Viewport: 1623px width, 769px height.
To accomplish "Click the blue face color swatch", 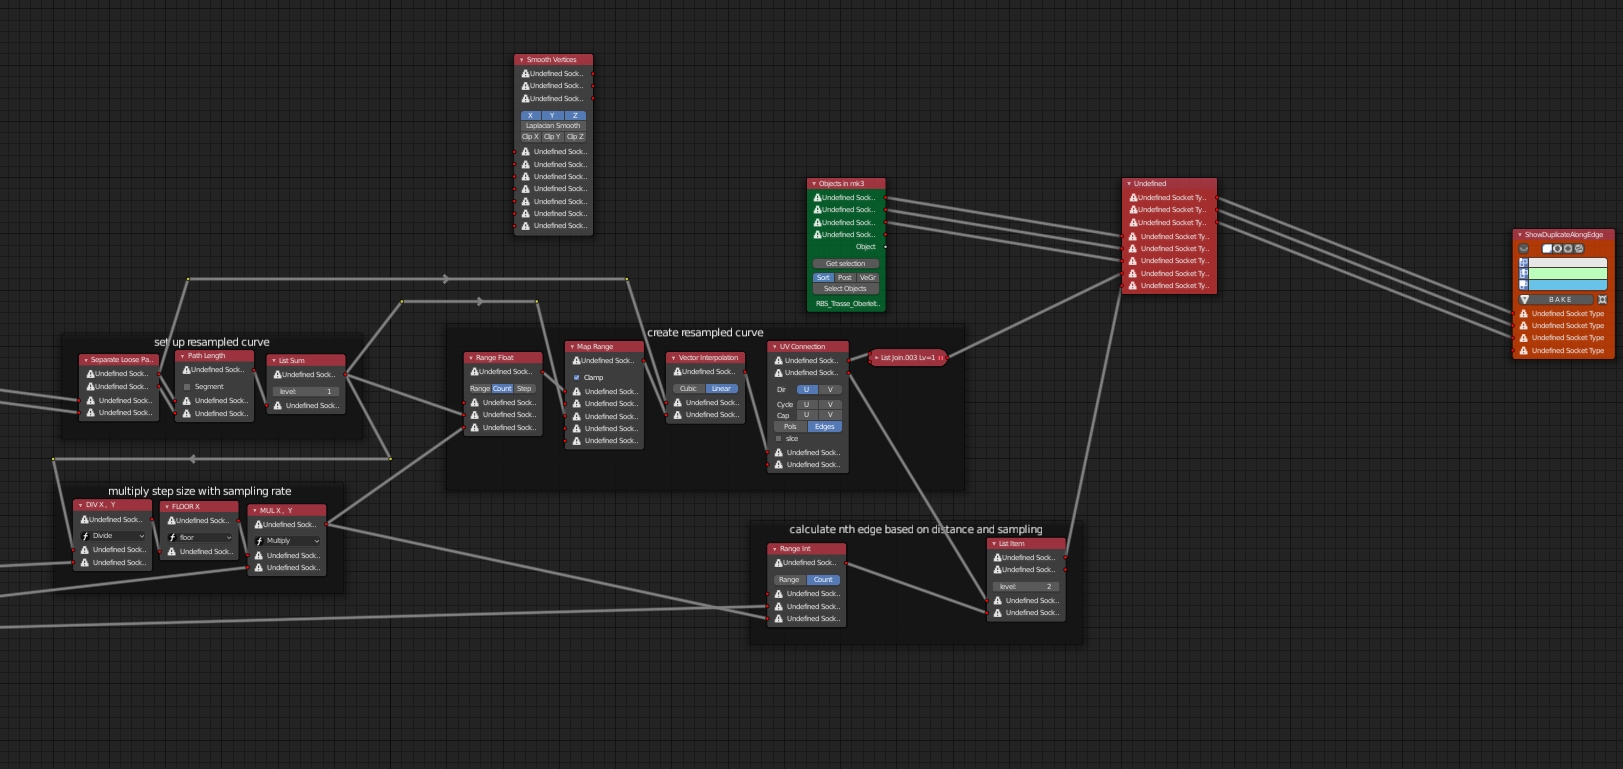I will pyautogui.click(x=1568, y=285).
